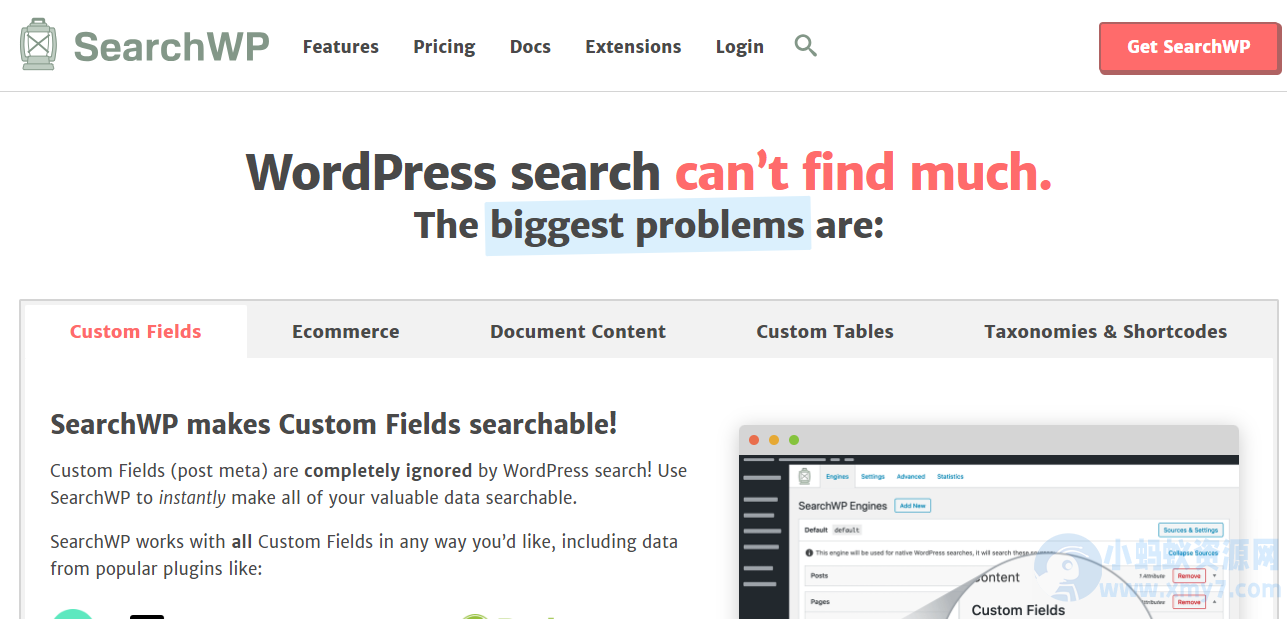The width and height of the screenshot is (1287, 619).
Task: Click the SearchWP lantern logo in header
Action: [40, 45]
